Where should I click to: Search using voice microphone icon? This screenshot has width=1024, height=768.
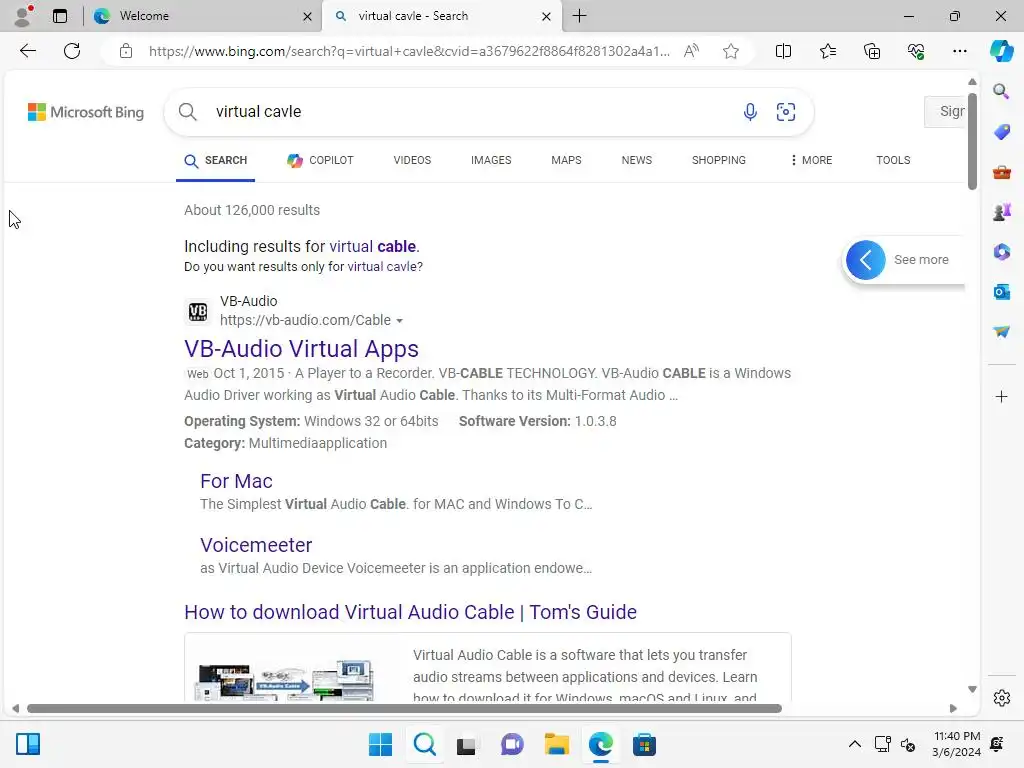(750, 112)
